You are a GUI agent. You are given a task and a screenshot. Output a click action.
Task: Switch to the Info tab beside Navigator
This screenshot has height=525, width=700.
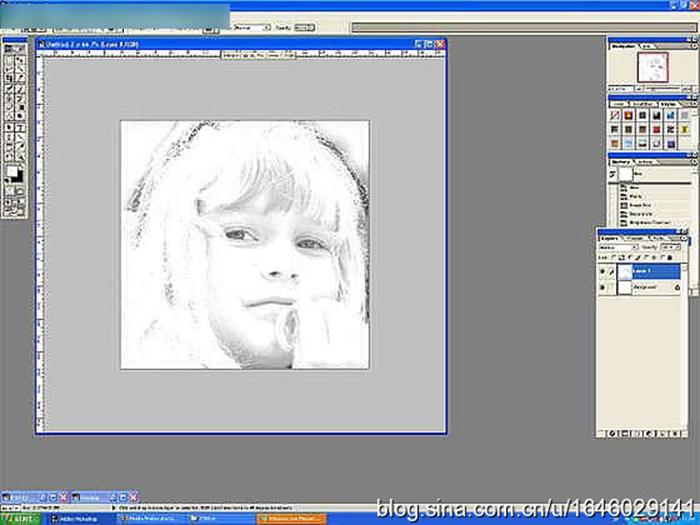point(646,46)
